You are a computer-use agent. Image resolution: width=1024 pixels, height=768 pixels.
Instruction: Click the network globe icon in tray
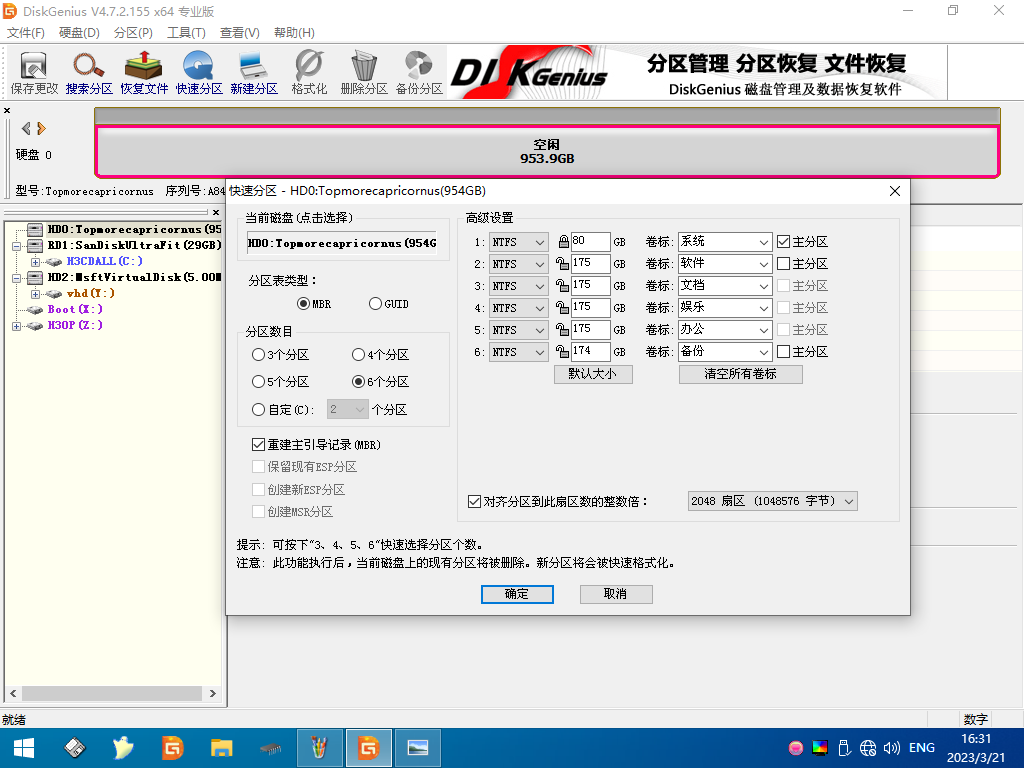[x=868, y=748]
